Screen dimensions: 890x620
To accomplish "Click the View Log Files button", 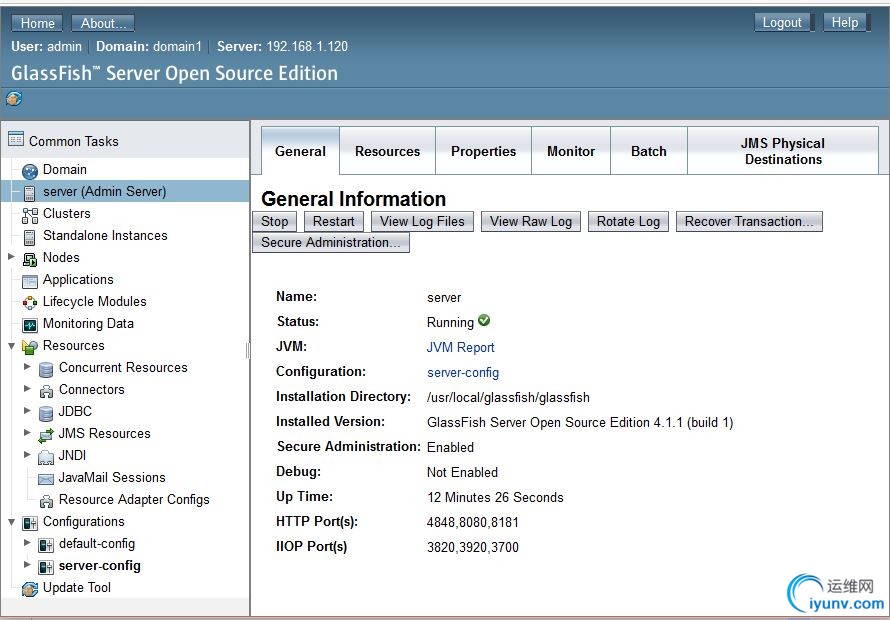I will [x=422, y=221].
